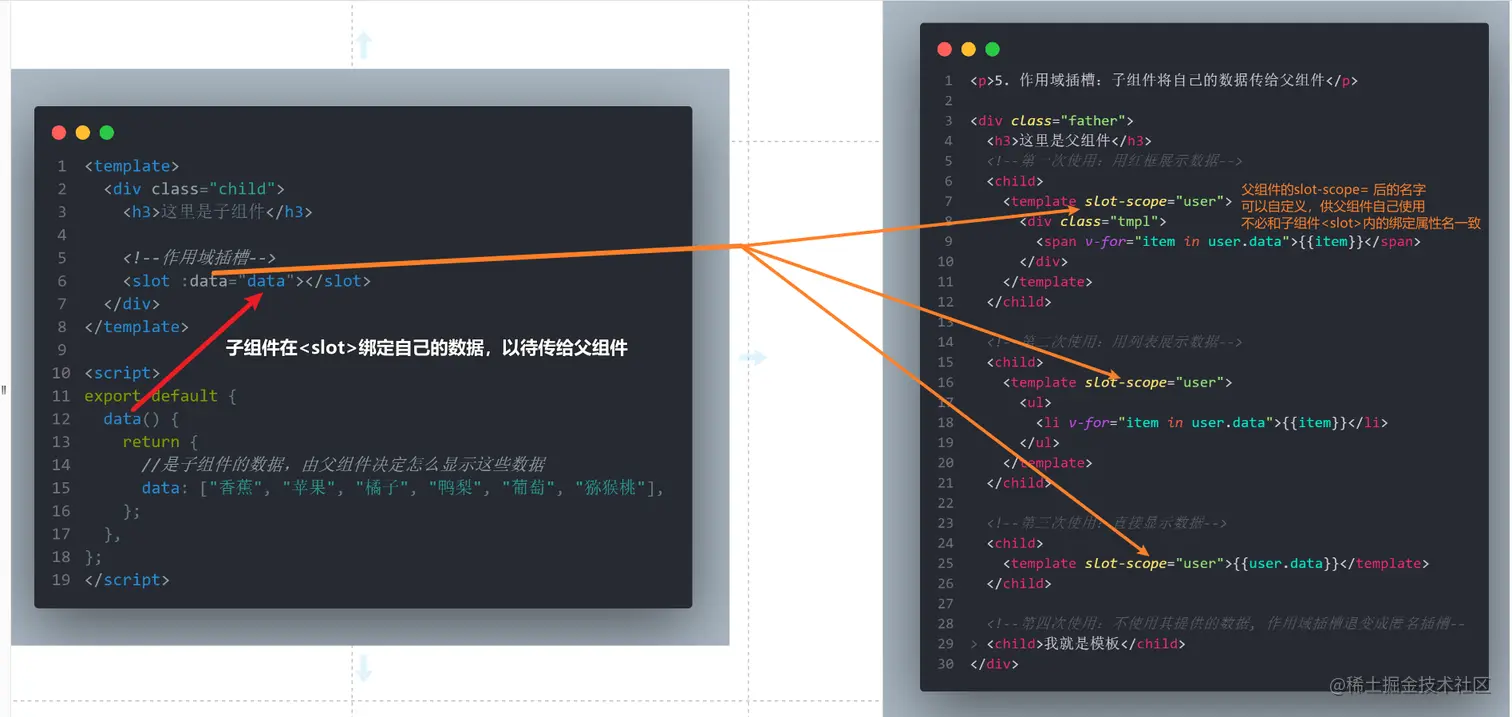Click the green dot in right father code window
This screenshot has height=717, width=1512.
992,49
